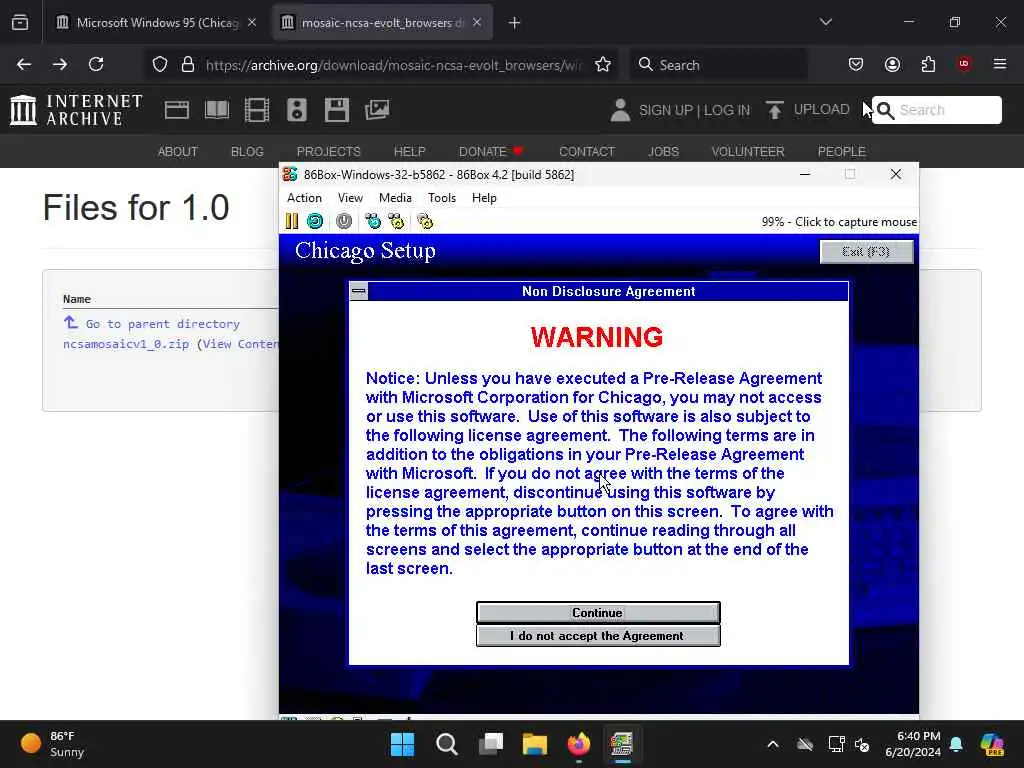The image size is (1024, 768).
Task: Click the tracking protection shield icon
Action: 160,64
